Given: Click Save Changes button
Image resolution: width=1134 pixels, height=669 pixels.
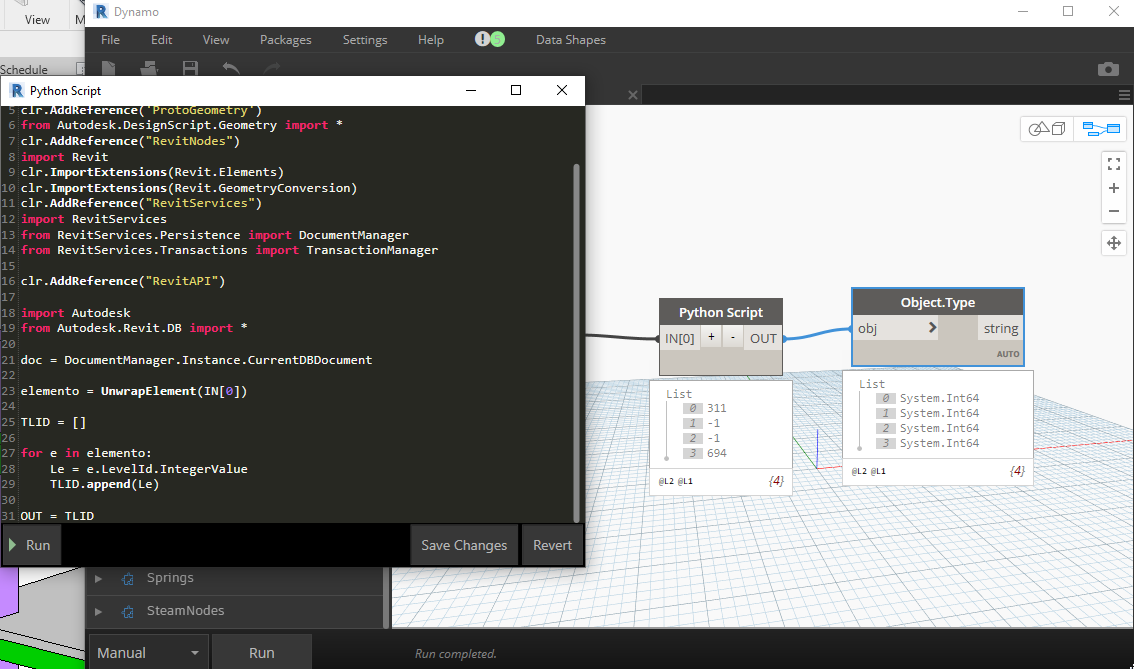Looking at the screenshot, I should click(464, 545).
